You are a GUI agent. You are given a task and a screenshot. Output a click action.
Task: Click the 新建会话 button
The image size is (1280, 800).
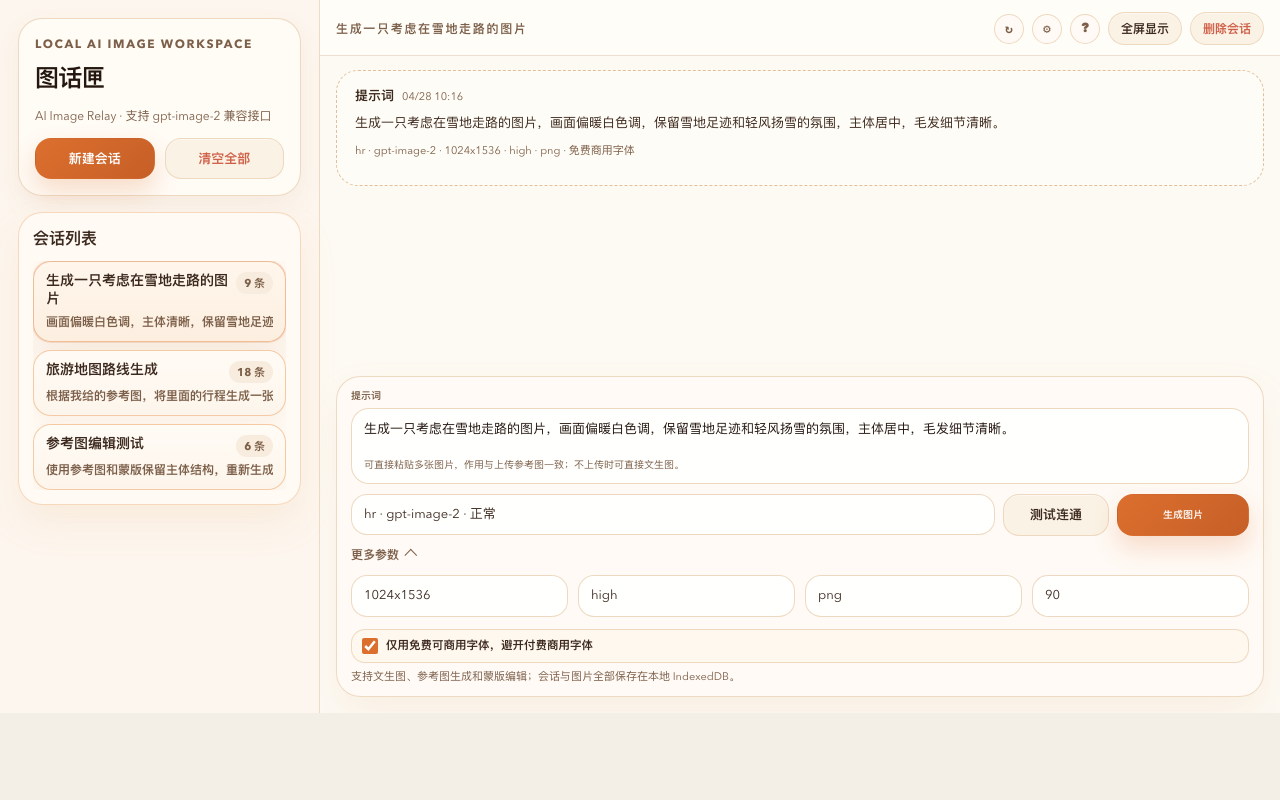pos(95,158)
